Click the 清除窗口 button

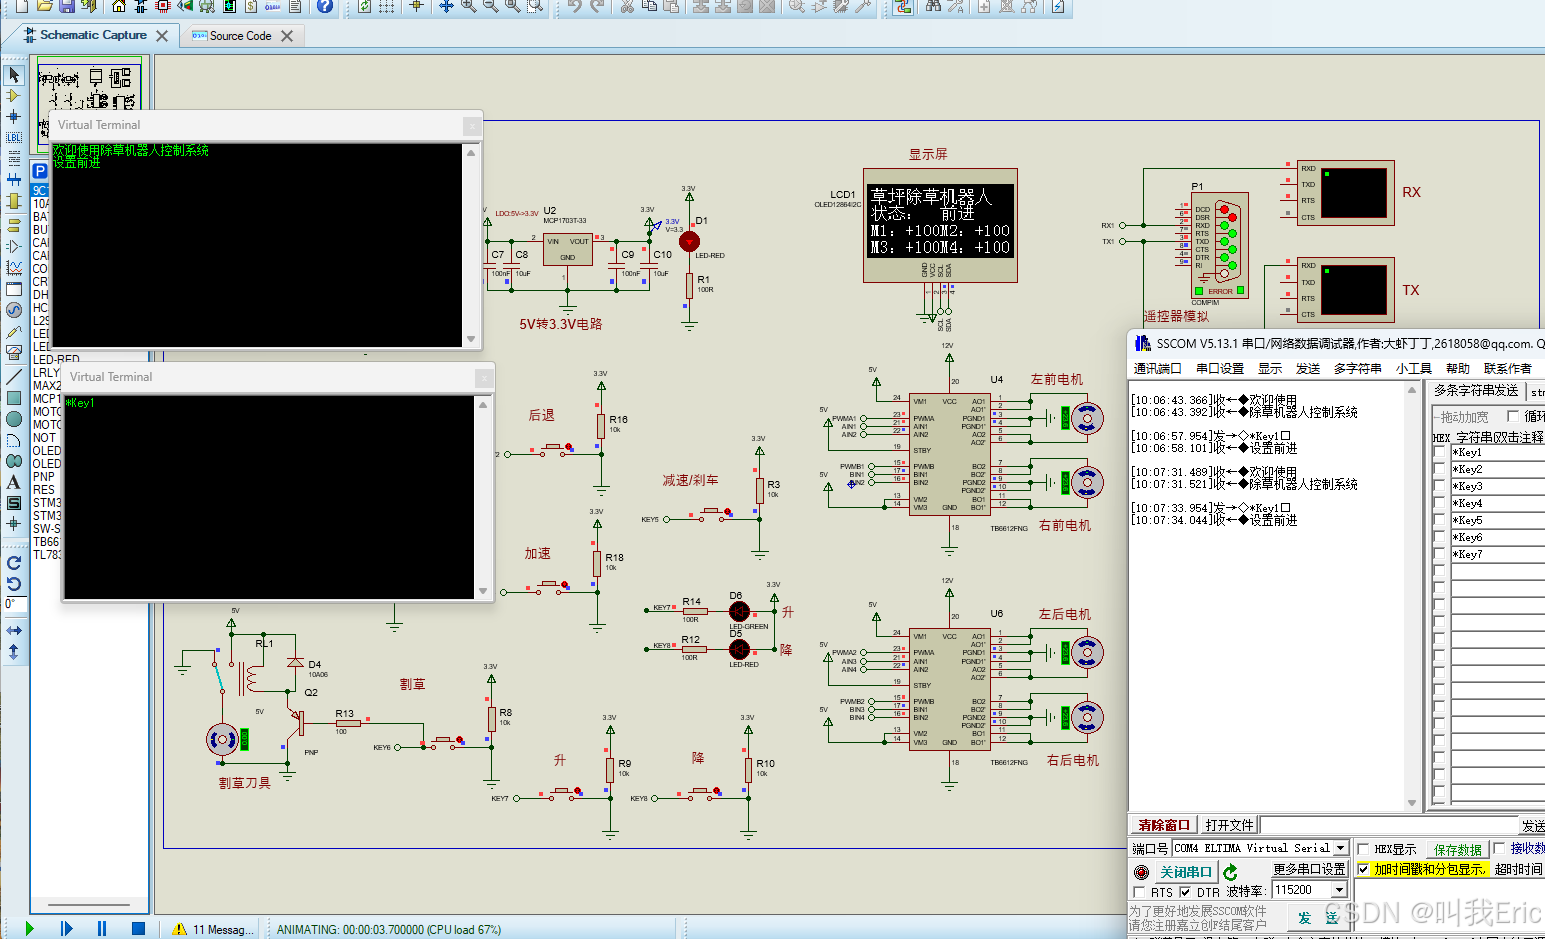coord(1164,825)
